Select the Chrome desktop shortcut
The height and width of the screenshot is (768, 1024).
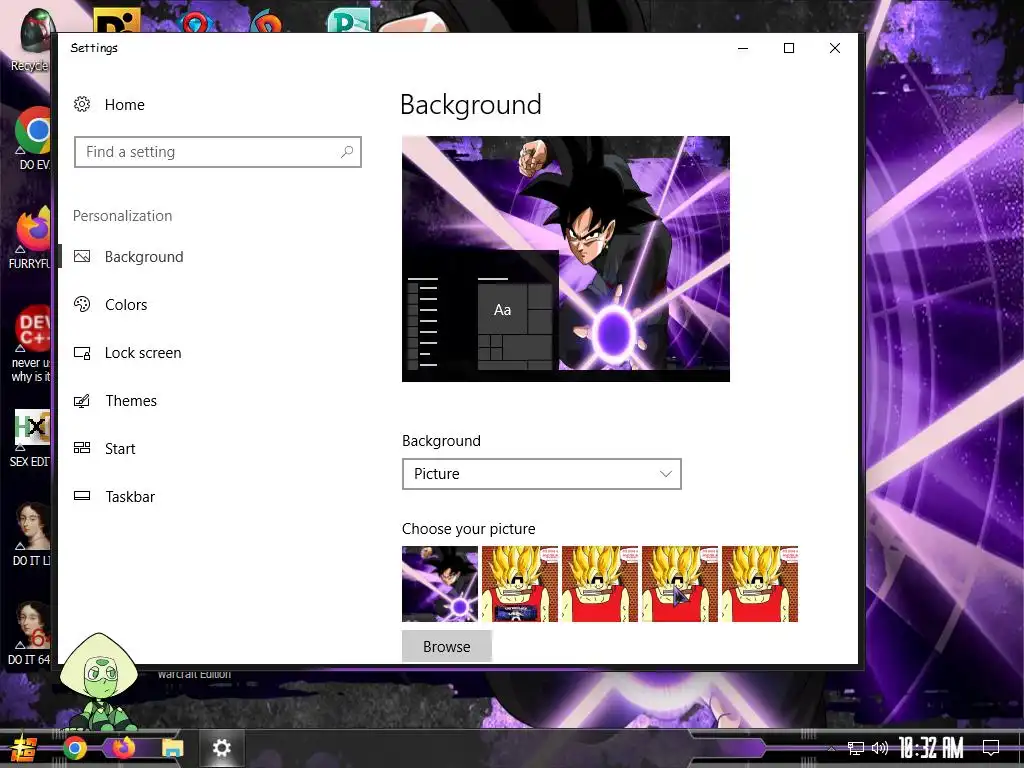point(33,138)
